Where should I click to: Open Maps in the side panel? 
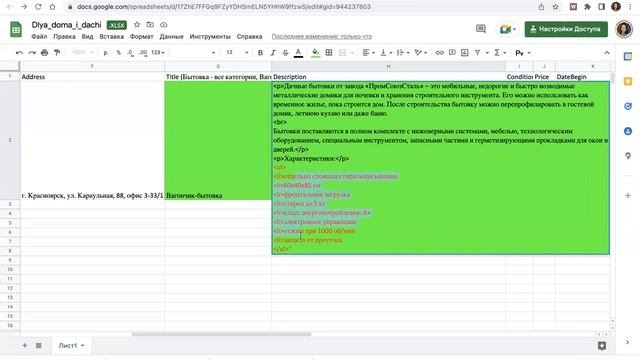[x=628, y=156]
